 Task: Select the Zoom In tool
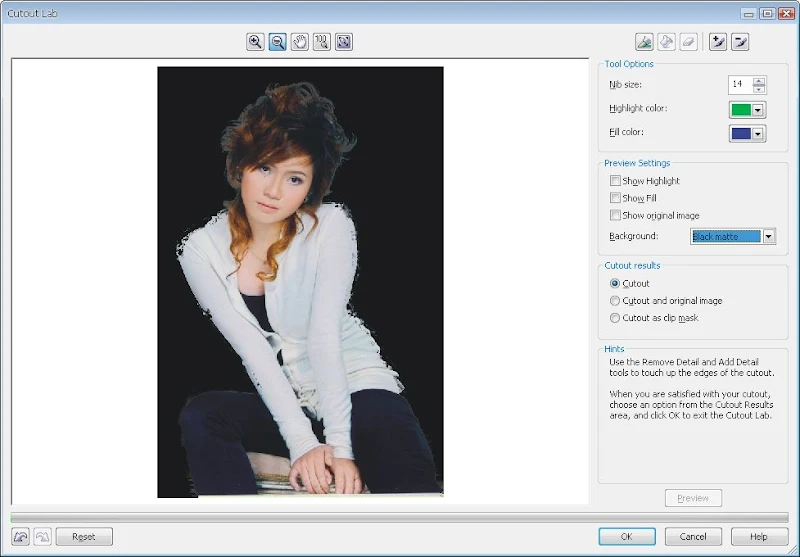click(255, 42)
